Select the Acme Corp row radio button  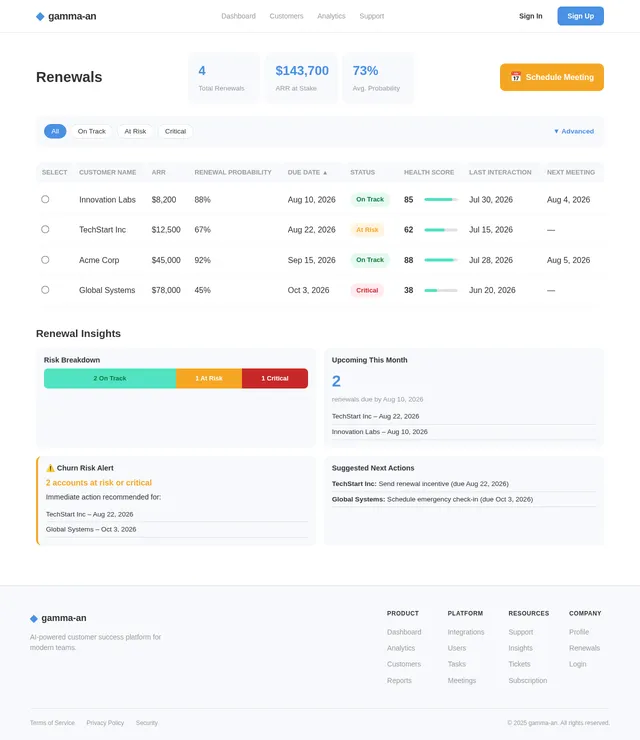tap(45, 260)
